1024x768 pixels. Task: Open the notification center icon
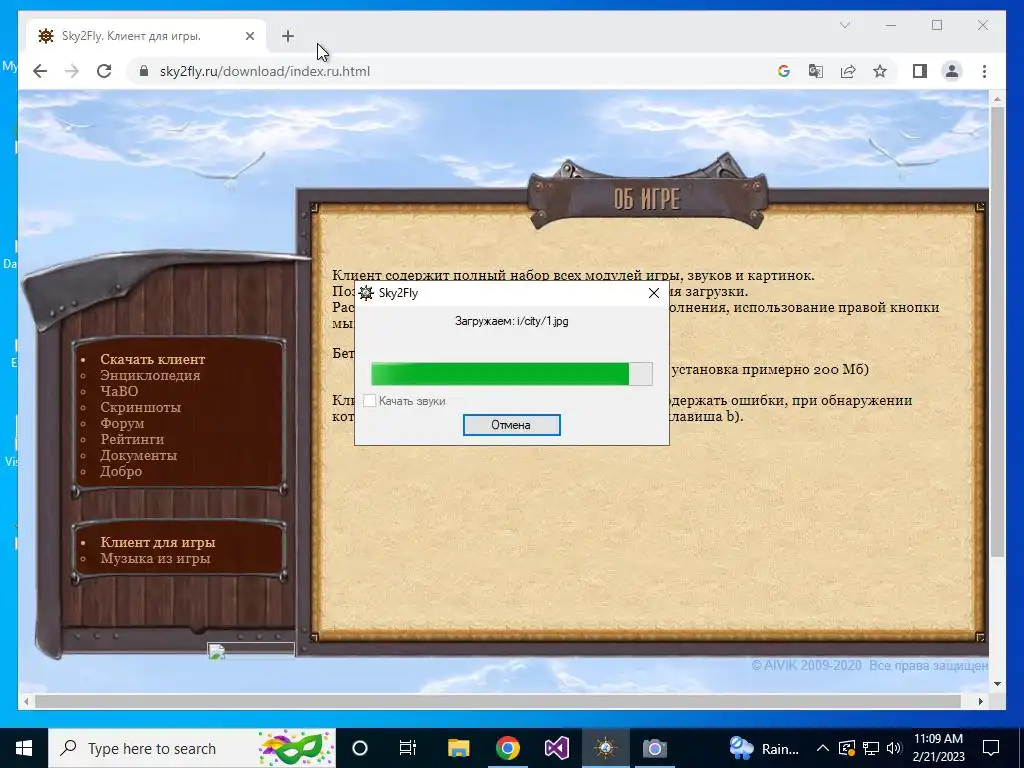tap(991, 748)
